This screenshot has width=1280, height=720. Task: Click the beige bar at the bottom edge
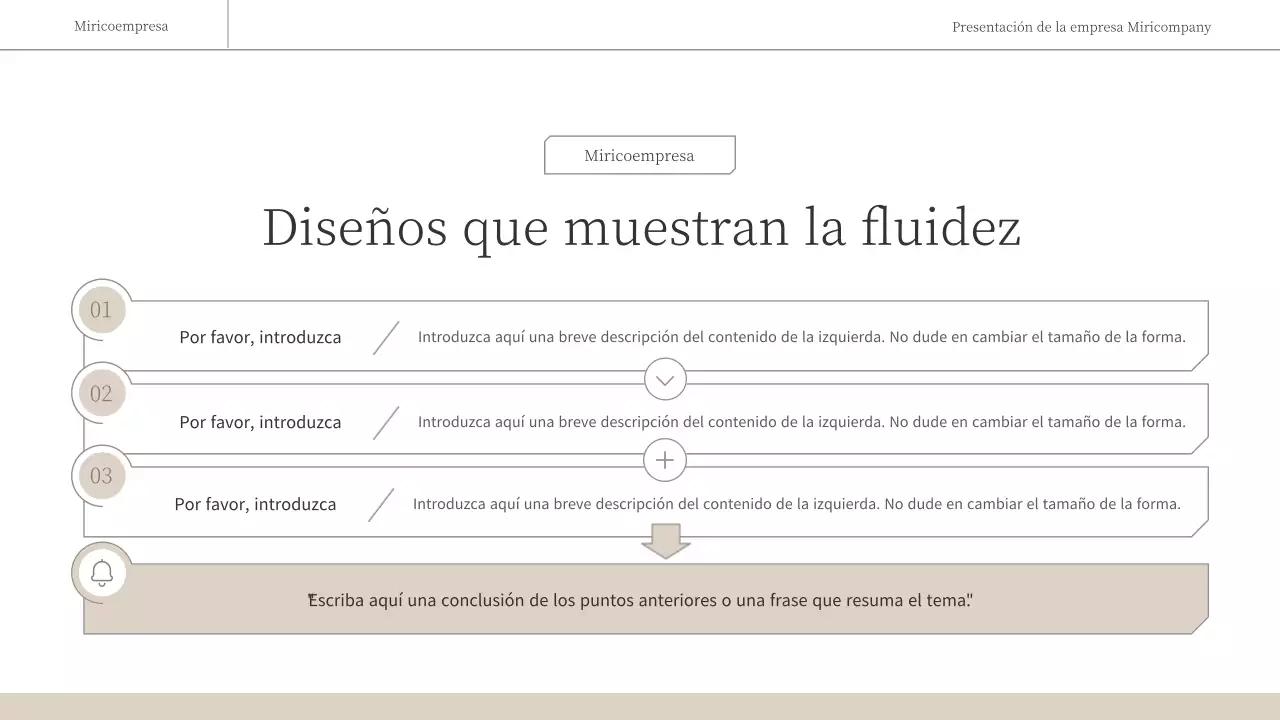[640, 707]
